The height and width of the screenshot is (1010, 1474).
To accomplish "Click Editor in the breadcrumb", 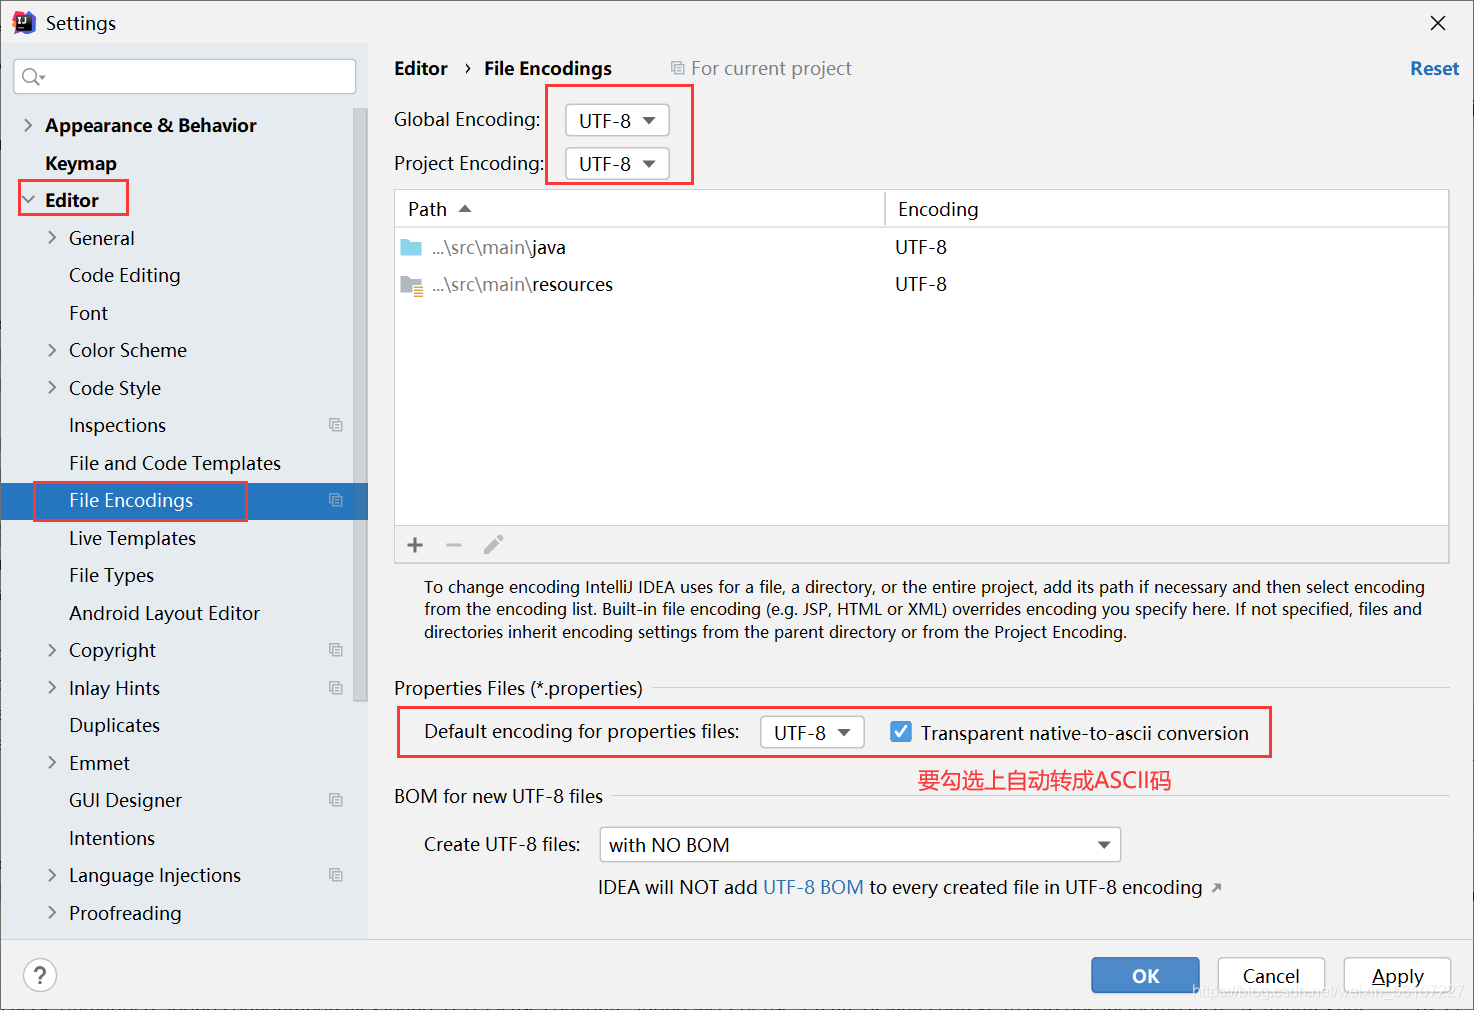I will click(x=421, y=68).
